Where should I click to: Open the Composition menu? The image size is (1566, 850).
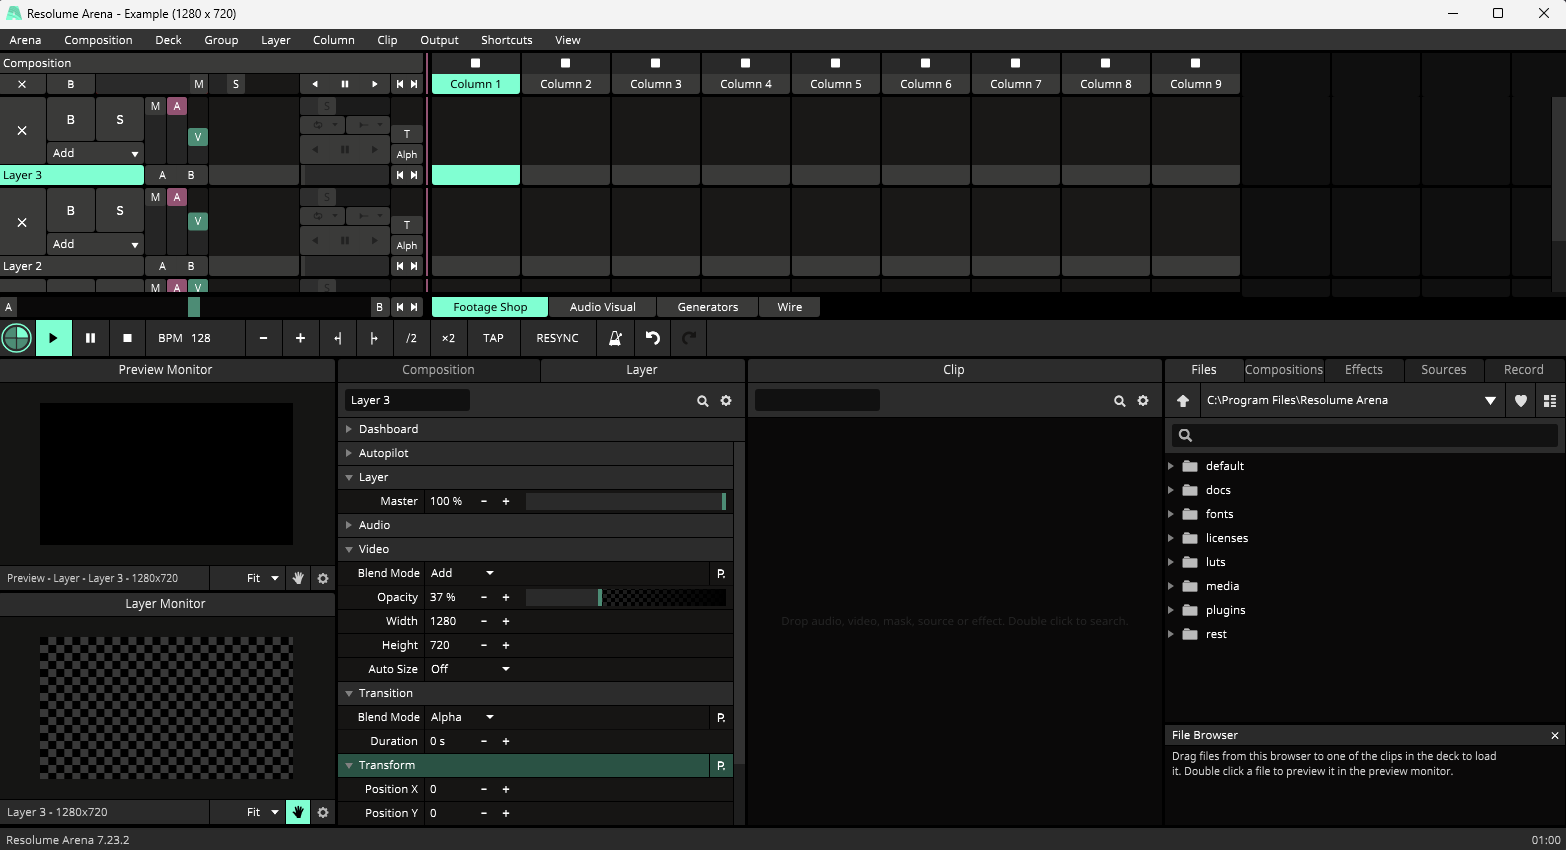click(98, 40)
